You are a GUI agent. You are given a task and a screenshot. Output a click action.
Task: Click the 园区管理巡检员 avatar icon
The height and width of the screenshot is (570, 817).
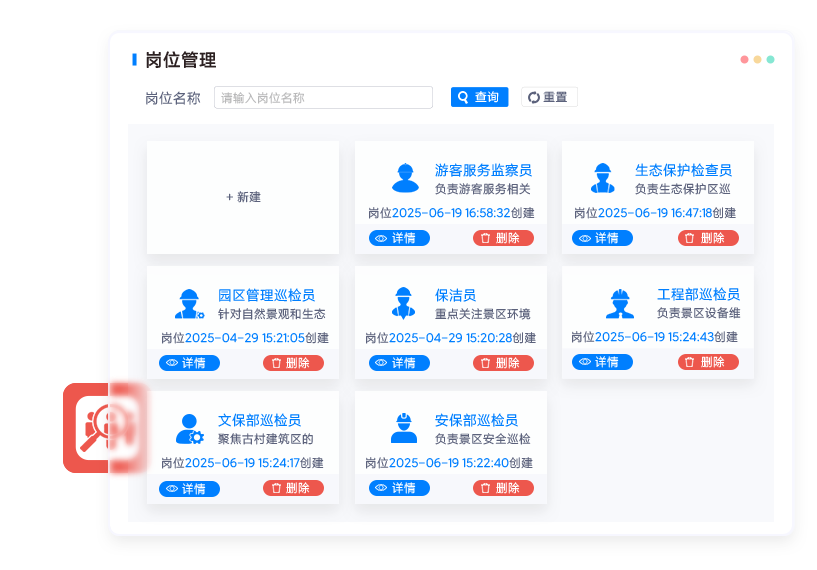pyautogui.click(x=188, y=303)
